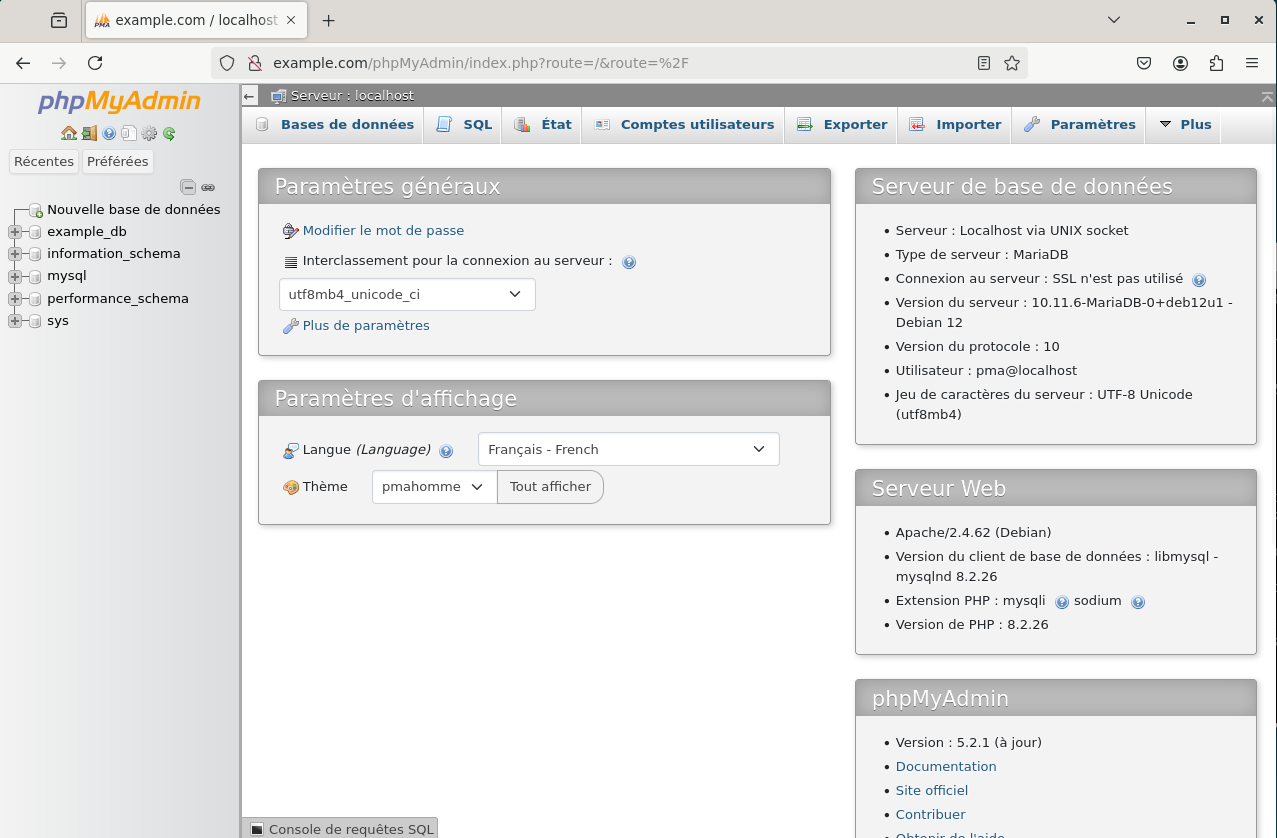
Task: Click the log out door icon
Action: [89, 133]
